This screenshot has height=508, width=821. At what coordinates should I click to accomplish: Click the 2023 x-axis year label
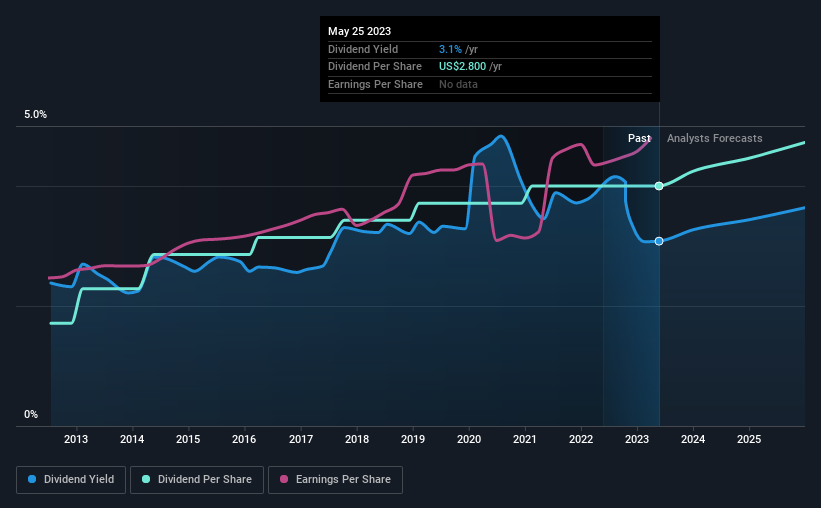637,439
